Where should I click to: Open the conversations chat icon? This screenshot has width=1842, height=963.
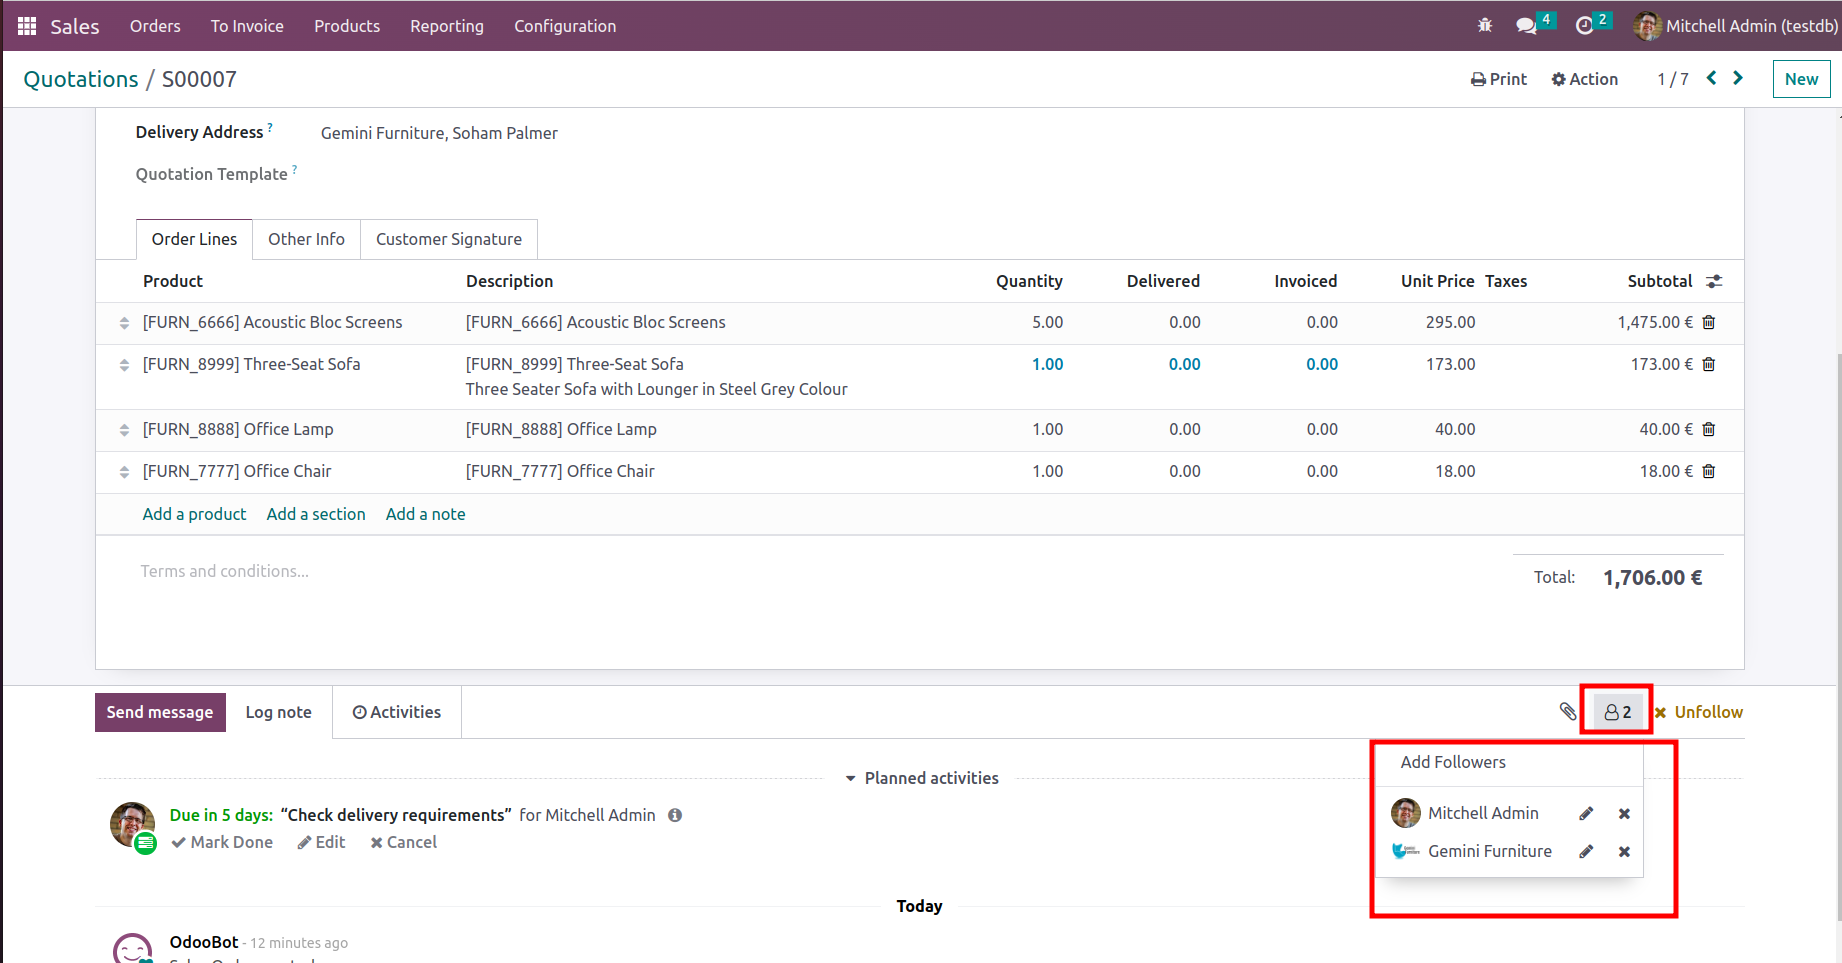(x=1526, y=26)
